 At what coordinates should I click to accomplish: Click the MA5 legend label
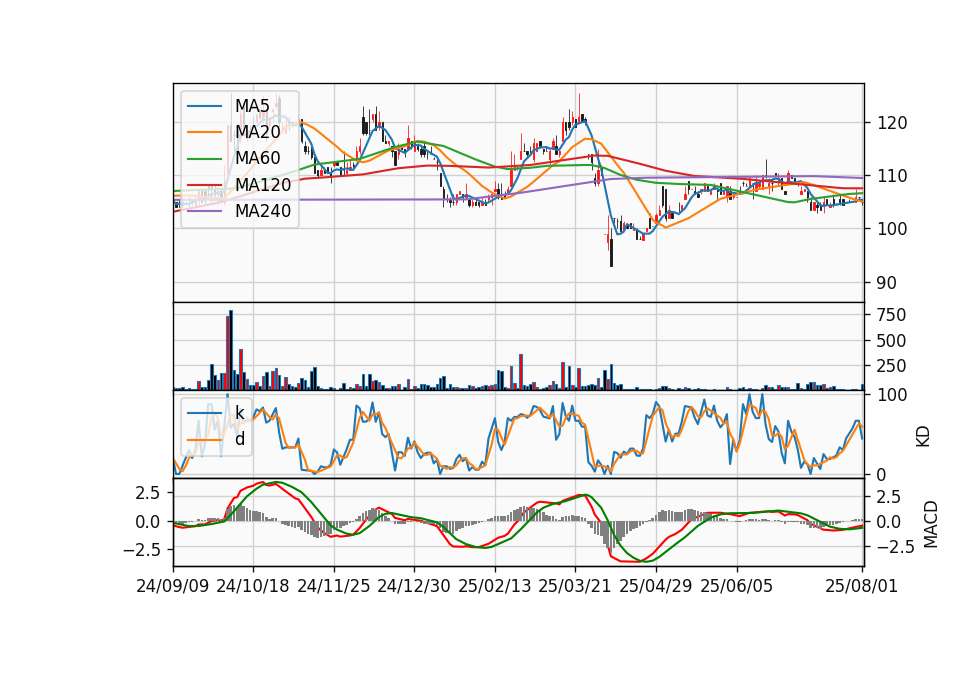[252, 106]
